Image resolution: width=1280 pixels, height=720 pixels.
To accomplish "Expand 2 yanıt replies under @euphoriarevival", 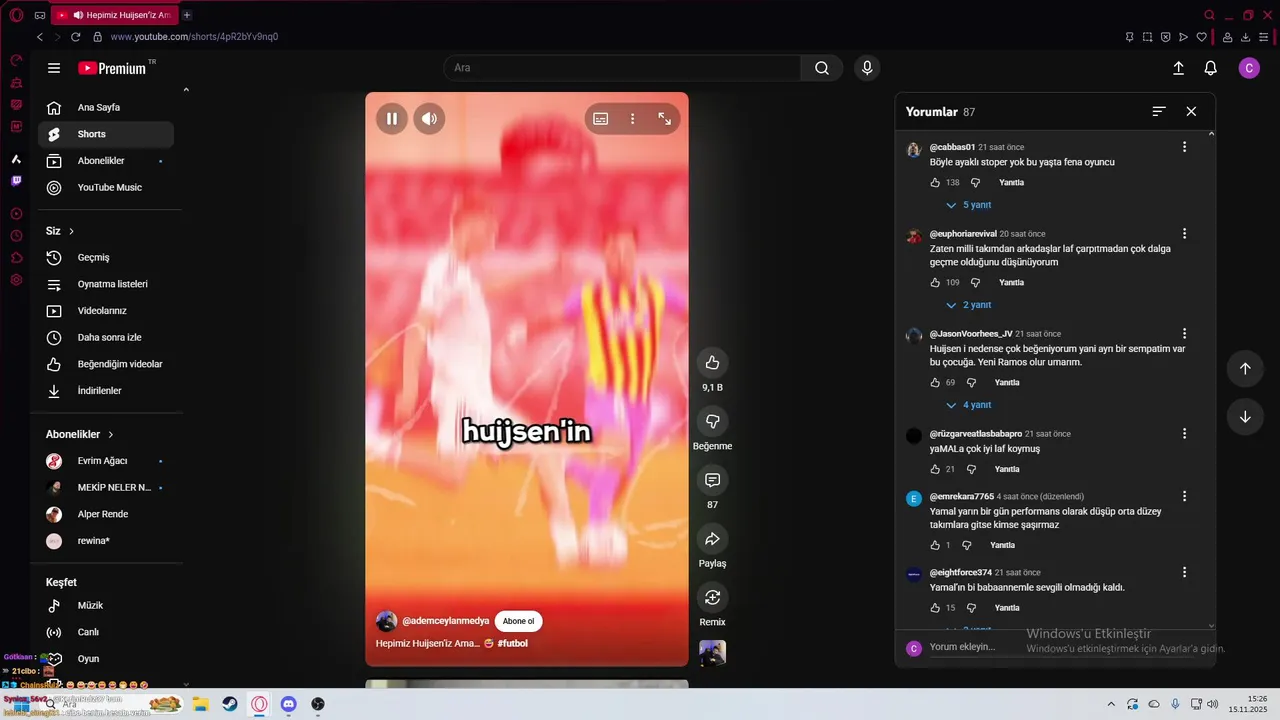I will coord(969,305).
